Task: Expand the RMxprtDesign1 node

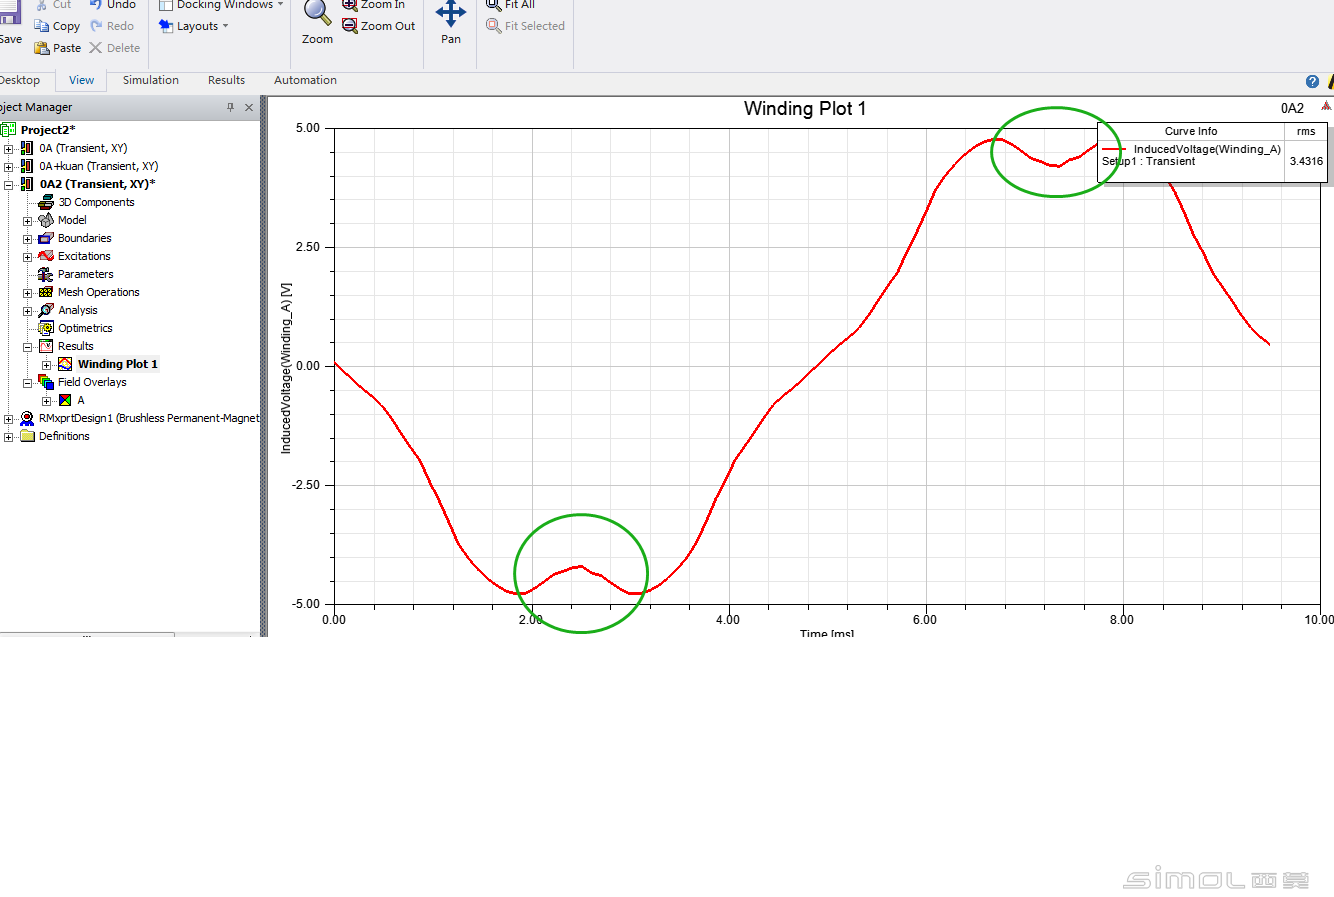Action: (x=9, y=419)
